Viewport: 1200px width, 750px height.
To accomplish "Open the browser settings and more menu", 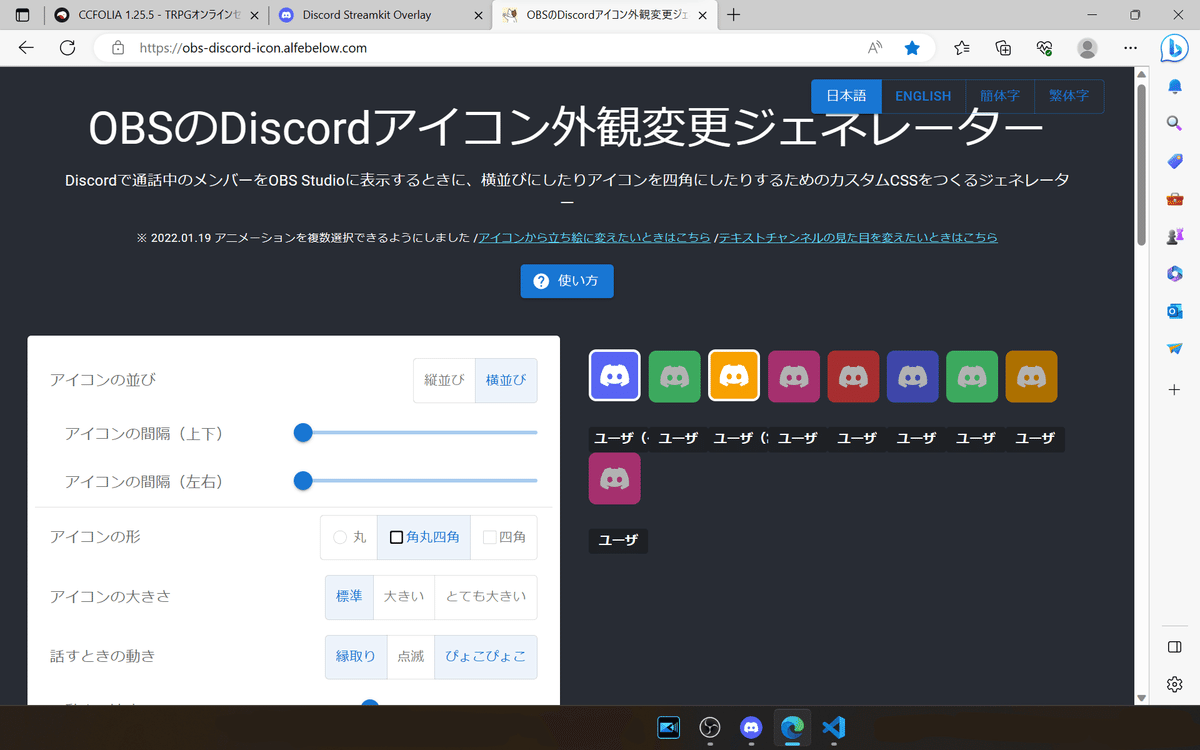I will [1131, 47].
